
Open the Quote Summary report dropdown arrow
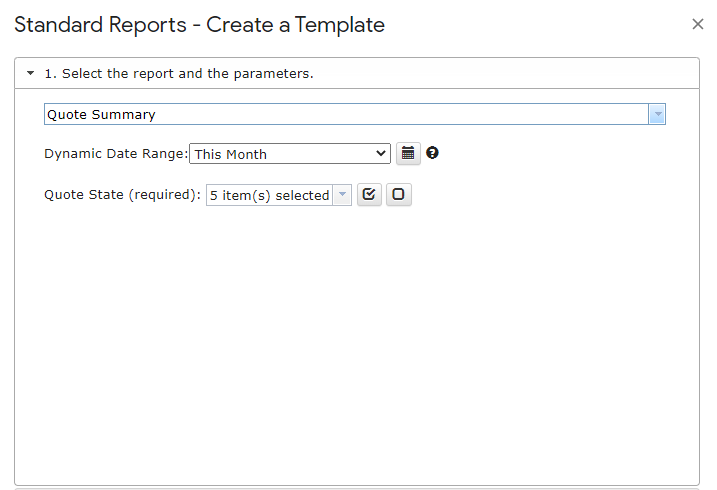pos(657,115)
